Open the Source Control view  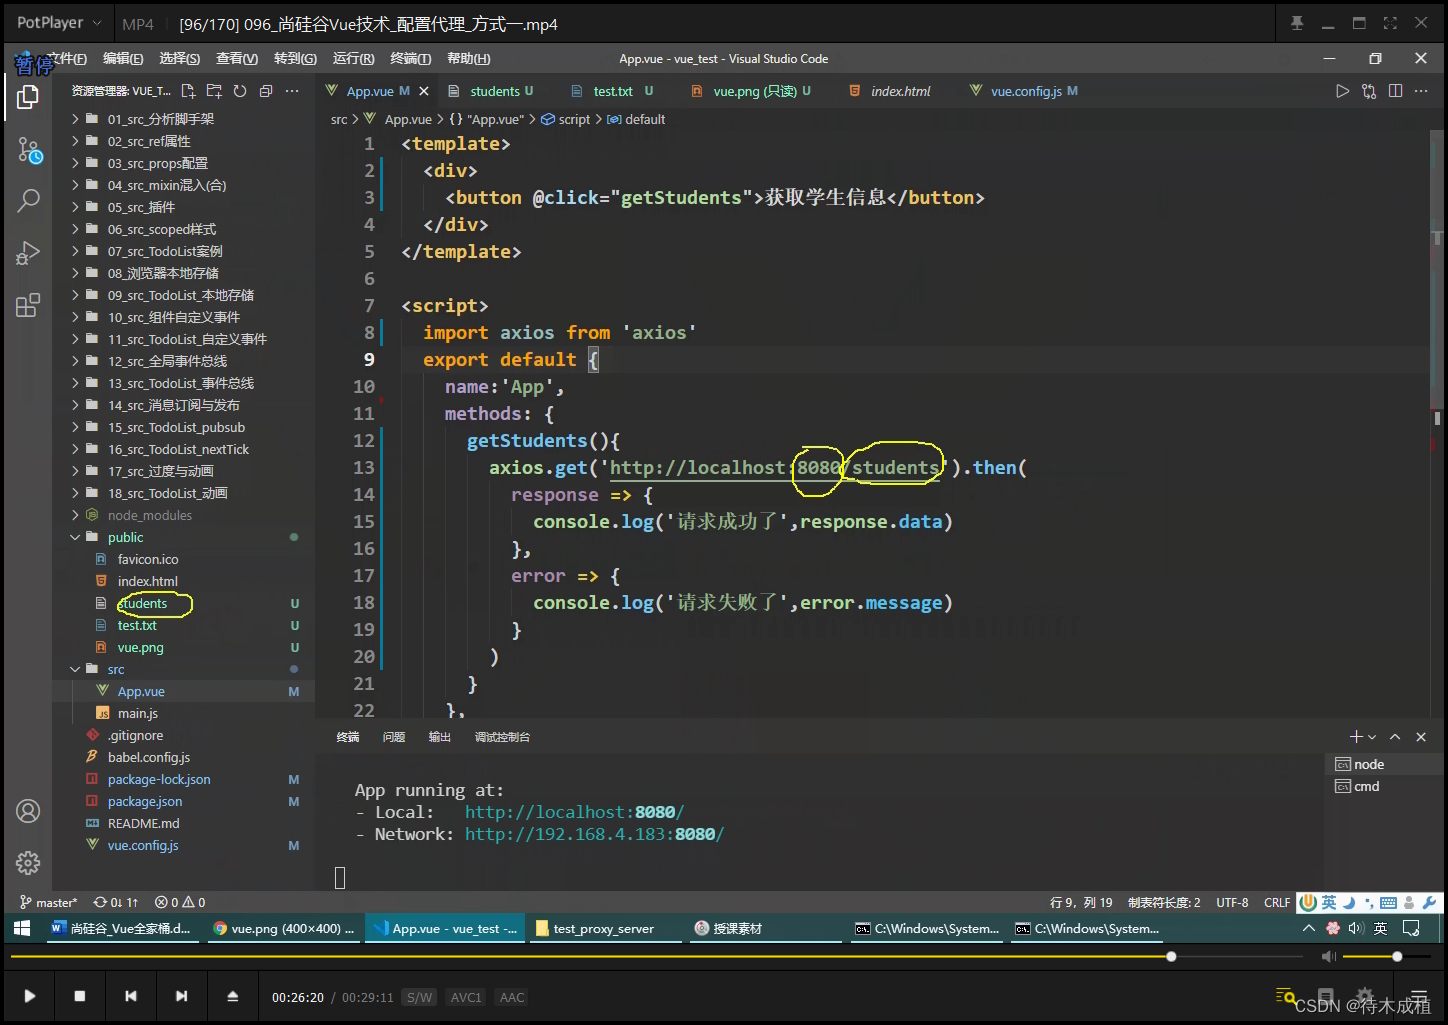[x=28, y=151]
